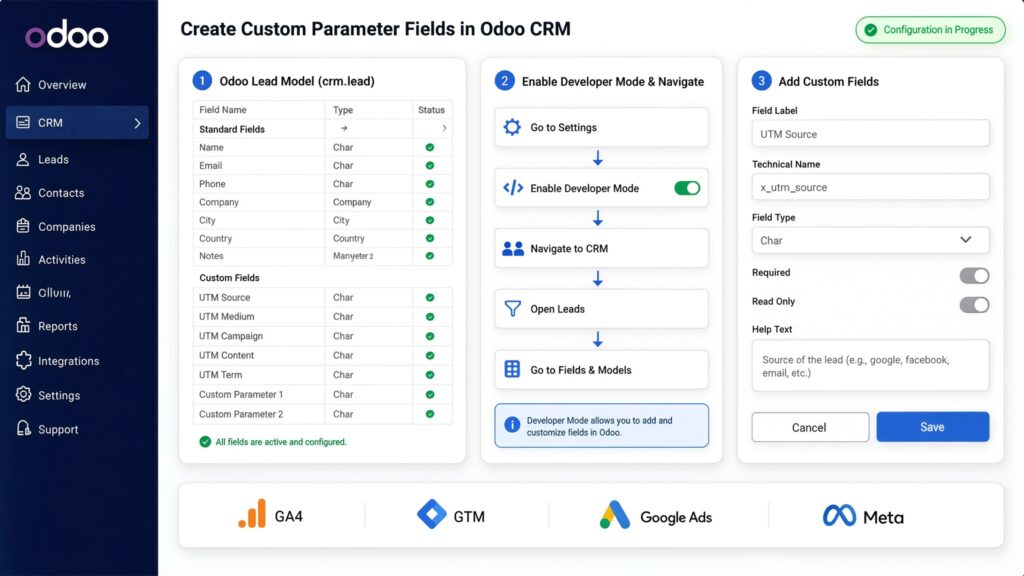Click the Manyeter 2 type cell for Notes
Screen dimensions: 1024x576
coord(369,256)
